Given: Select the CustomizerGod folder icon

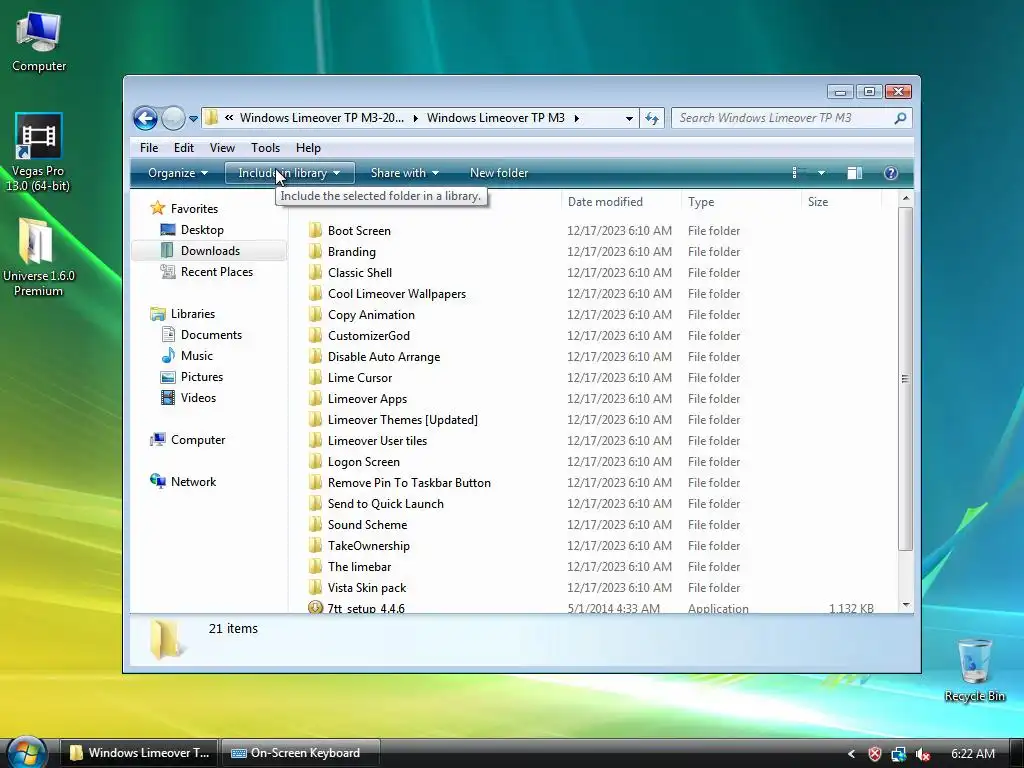Looking at the screenshot, I should (x=315, y=335).
